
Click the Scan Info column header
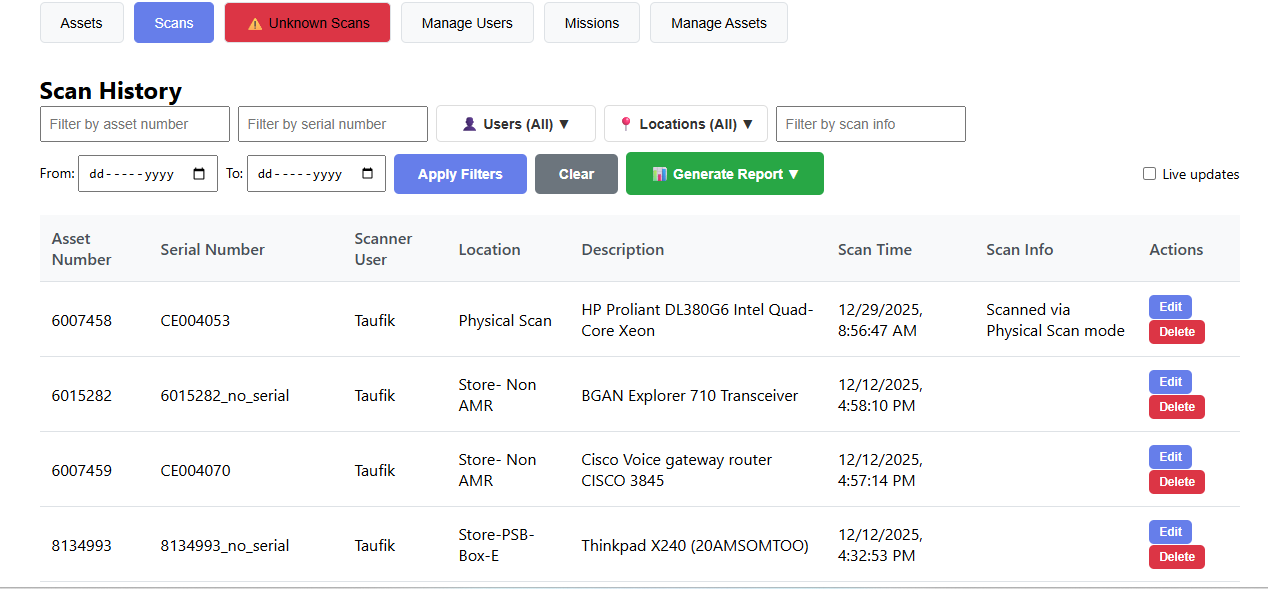click(1020, 250)
